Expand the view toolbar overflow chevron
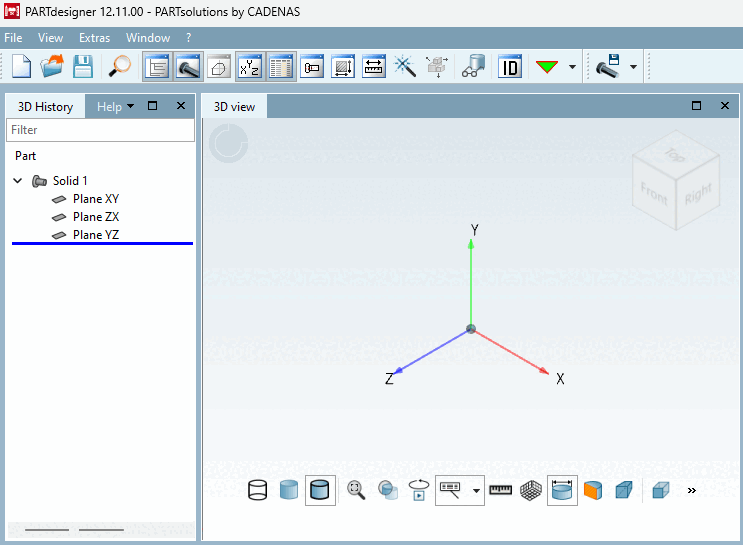 coord(692,490)
